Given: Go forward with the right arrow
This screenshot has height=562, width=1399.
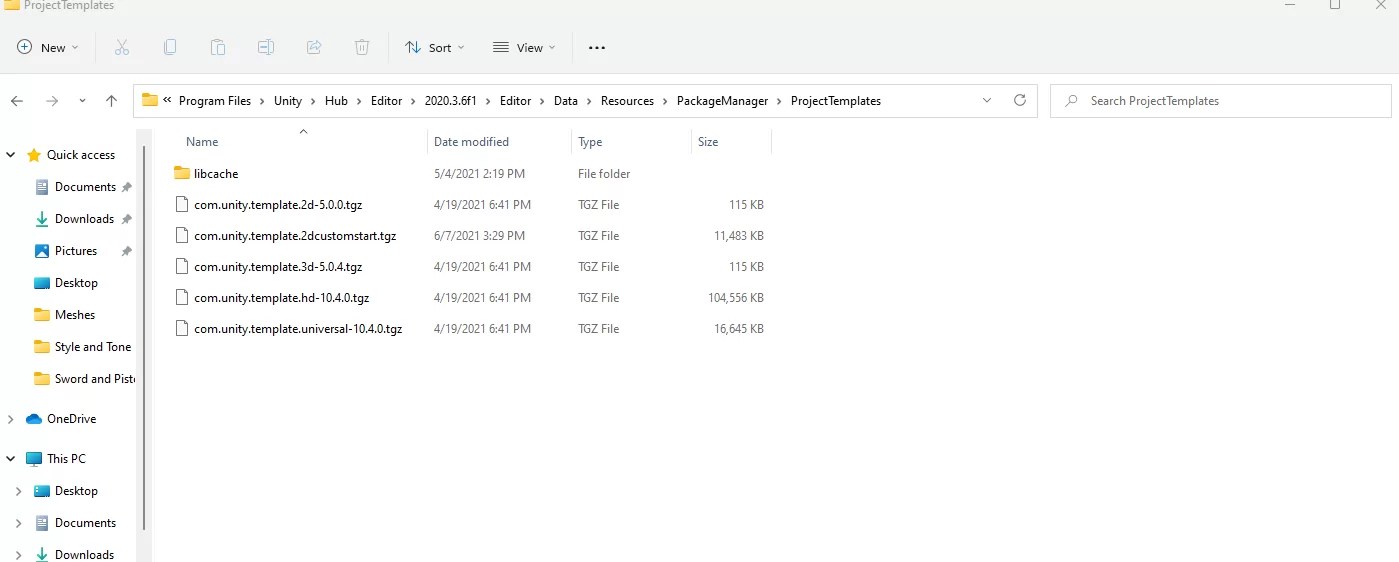Looking at the screenshot, I should (x=52, y=101).
